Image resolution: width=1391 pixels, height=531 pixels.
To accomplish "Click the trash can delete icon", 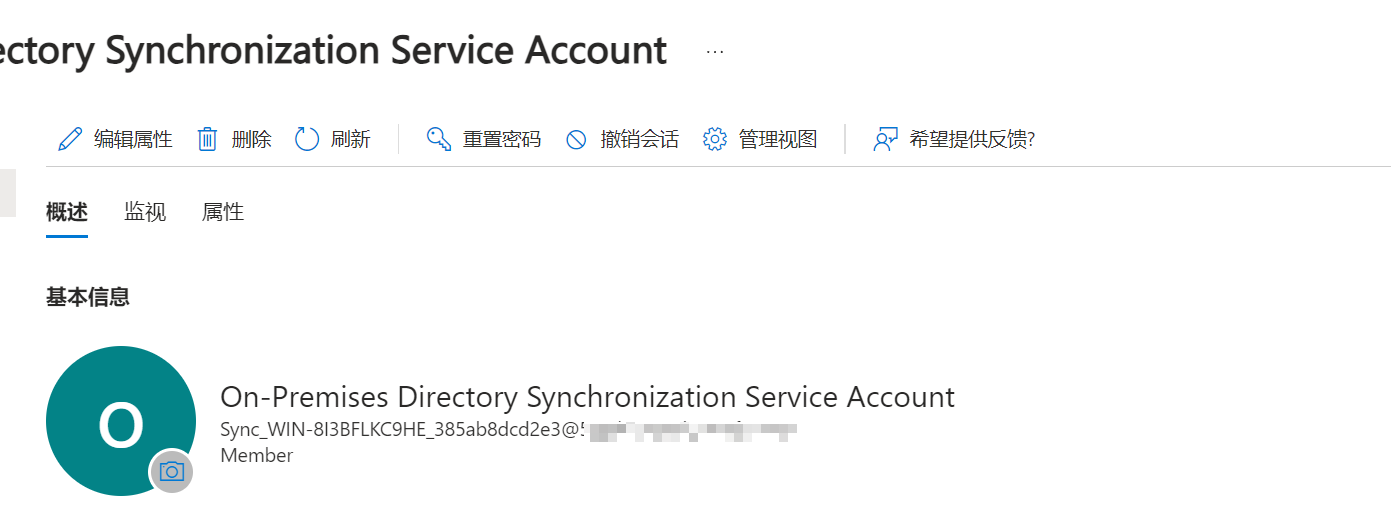I will 207,139.
